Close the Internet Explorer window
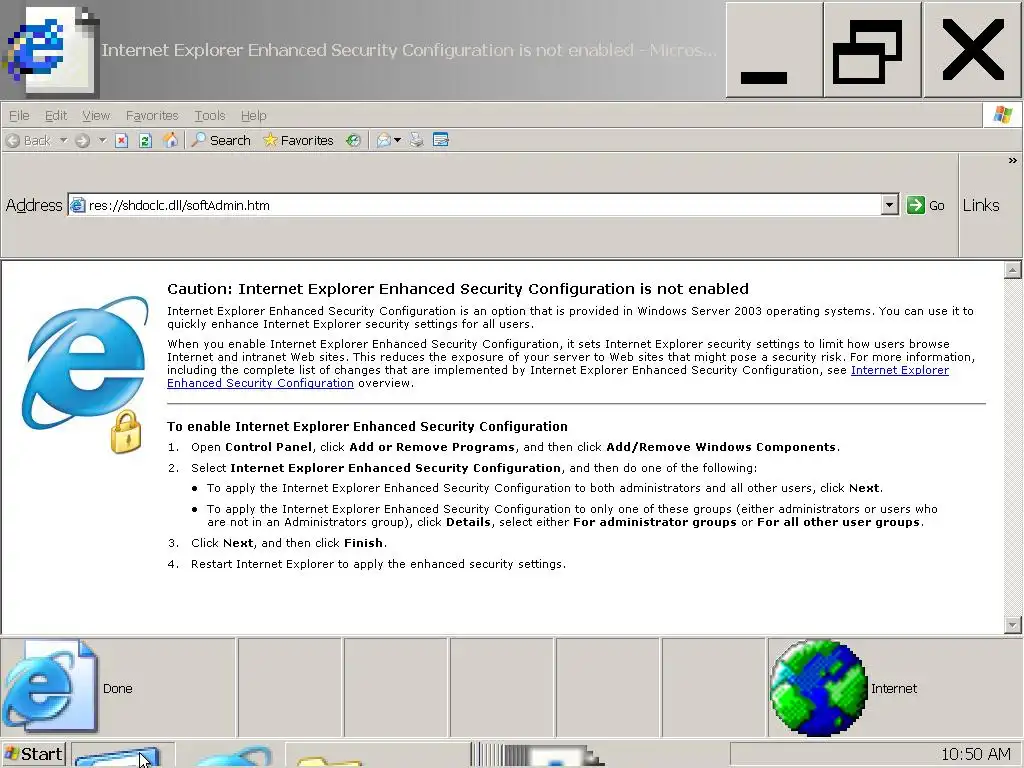 (972, 50)
